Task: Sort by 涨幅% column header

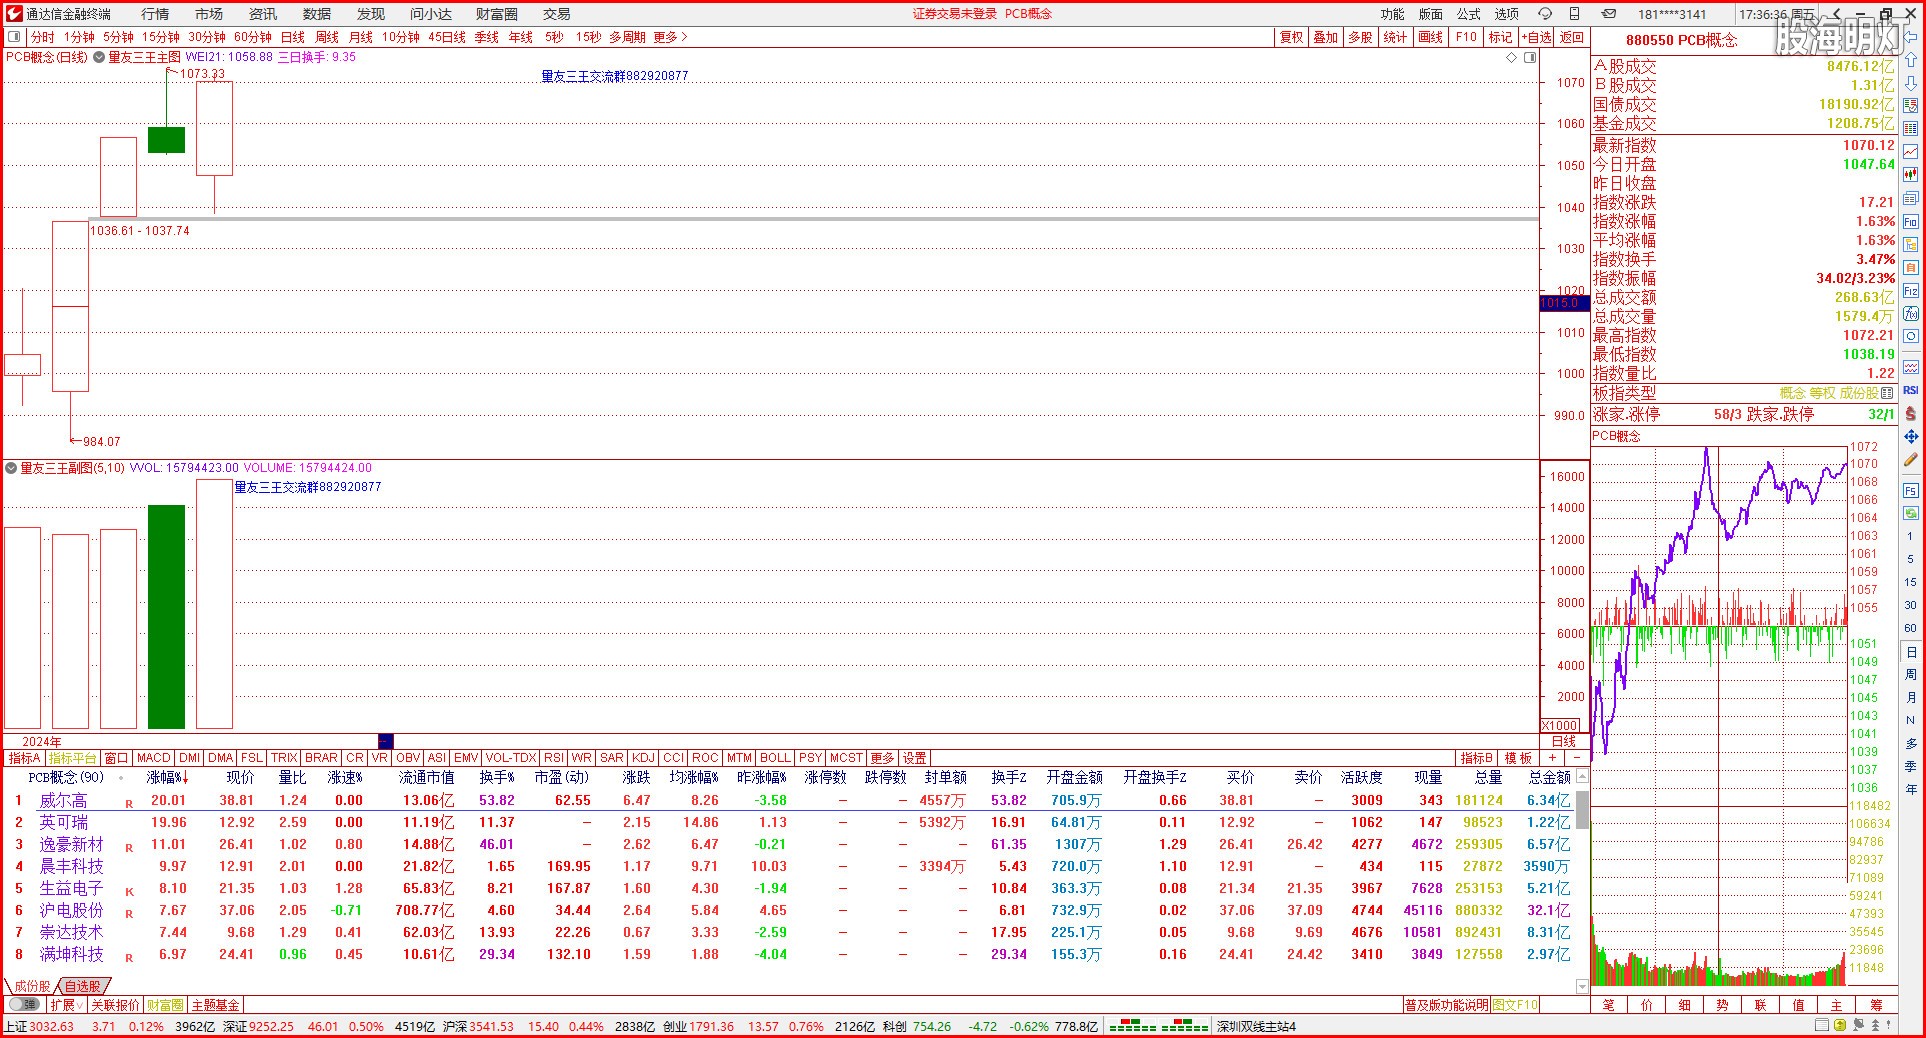Action: (x=167, y=777)
